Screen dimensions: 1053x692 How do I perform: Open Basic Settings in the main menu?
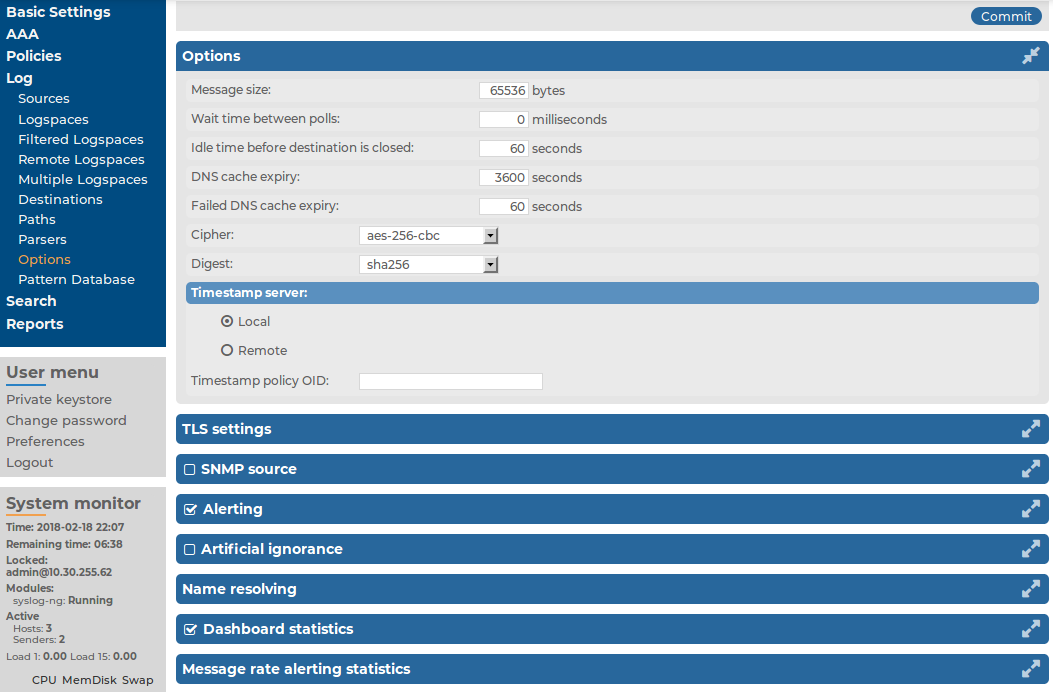58,12
